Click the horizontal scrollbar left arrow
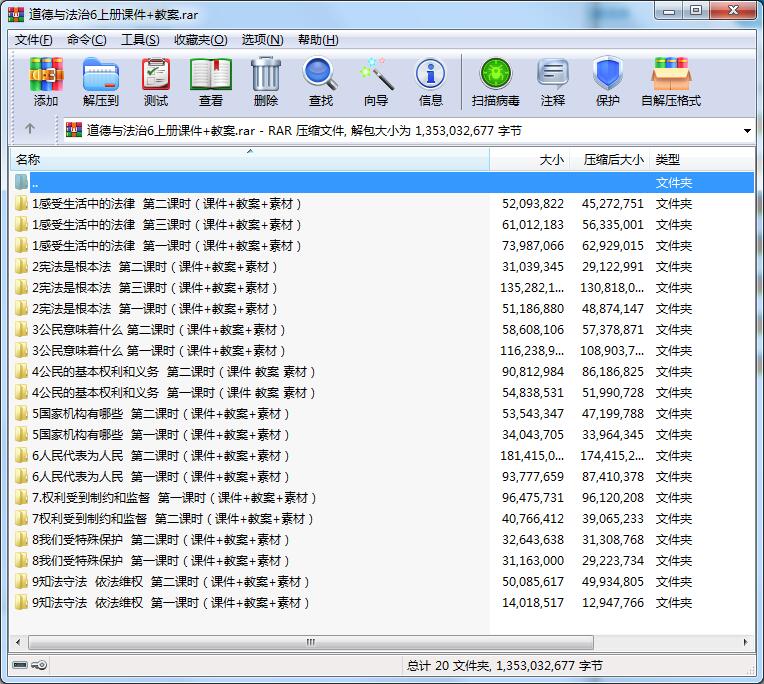764x684 pixels. [19, 642]
